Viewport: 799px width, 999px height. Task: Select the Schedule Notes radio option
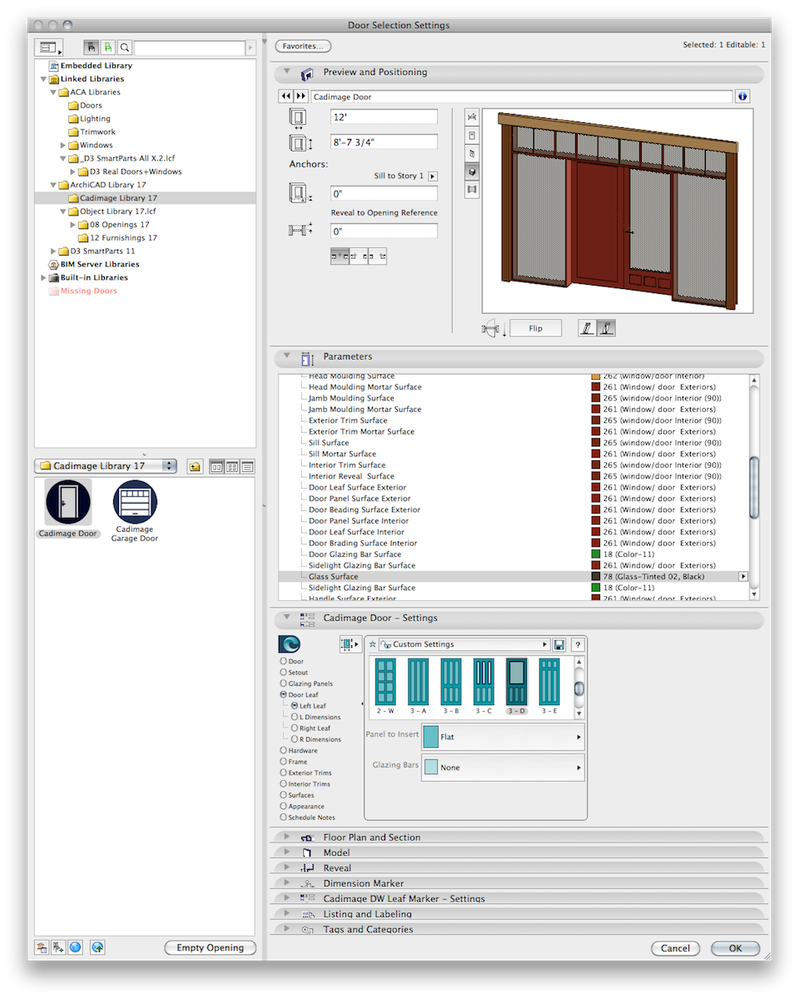pyautogui.click(x=283, y=817)
